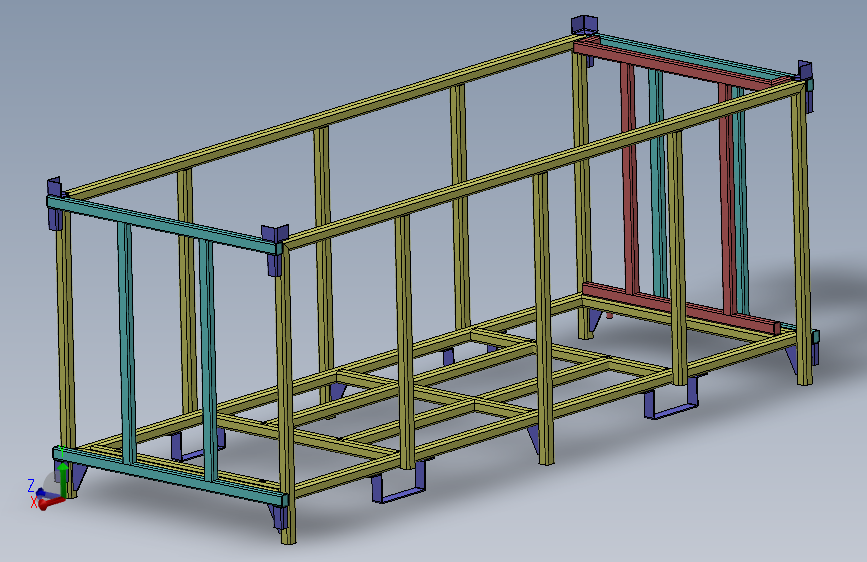
Task: Select the teal top crossbar on the near end
Action: click(164, 223)
